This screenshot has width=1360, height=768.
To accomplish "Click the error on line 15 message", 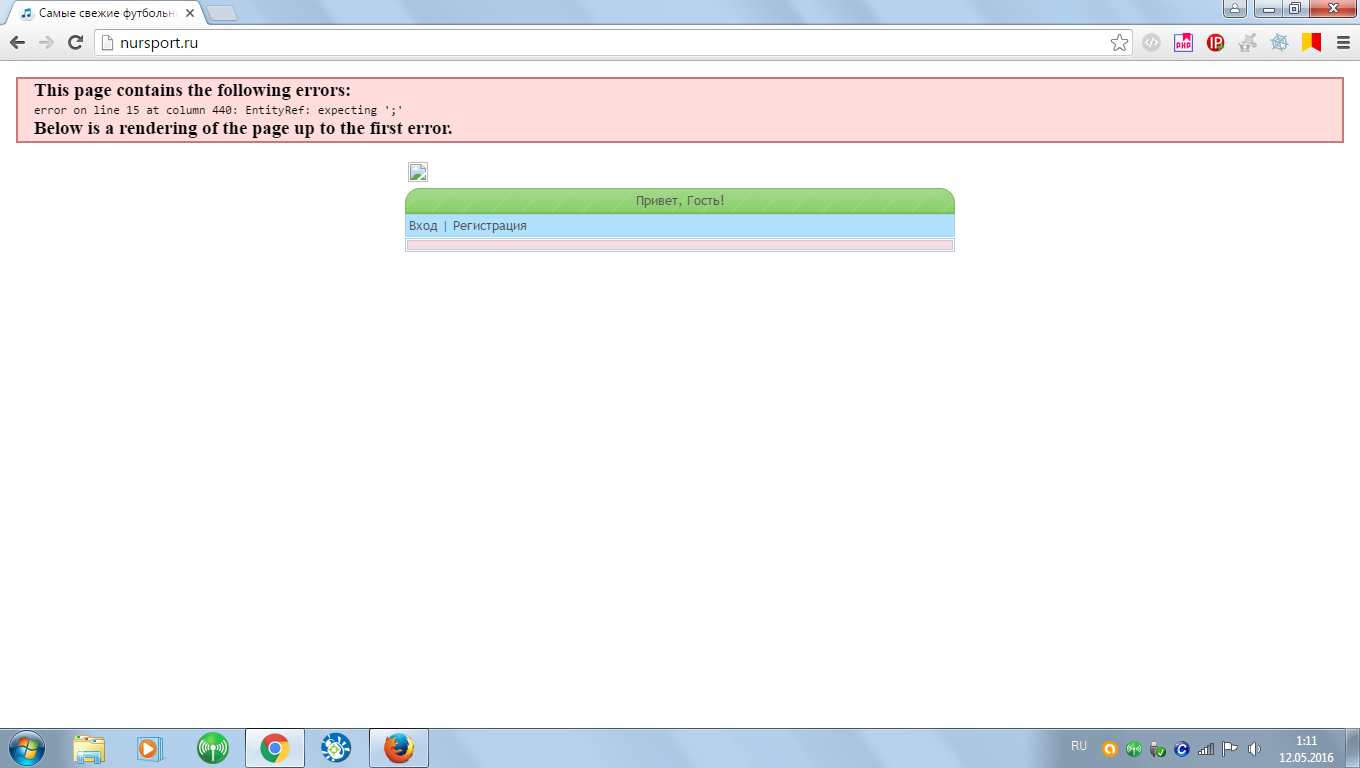I will click(218, 110).
